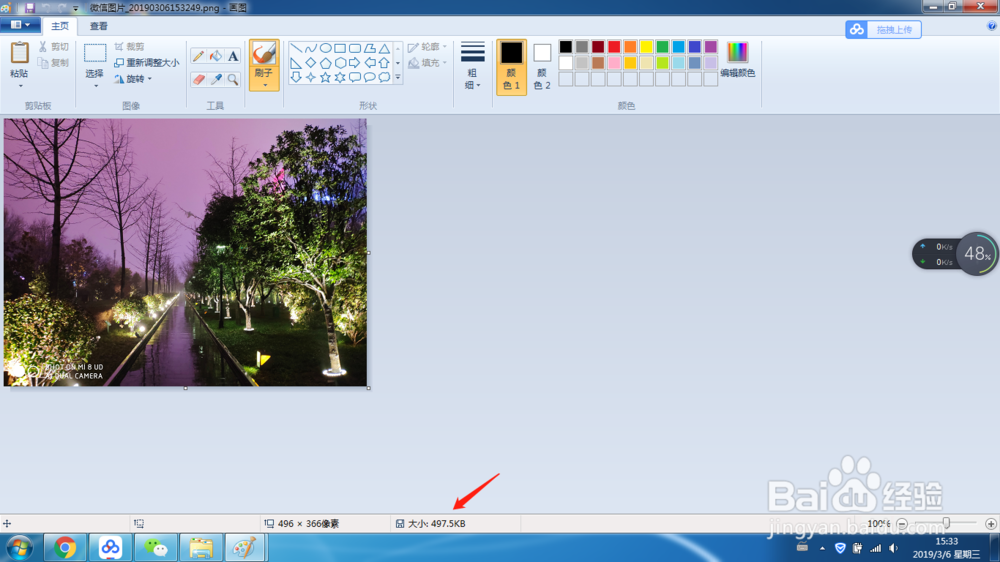Pick the purple color swatch
The height and width of the screenshot is (562, 1000).
710,47
